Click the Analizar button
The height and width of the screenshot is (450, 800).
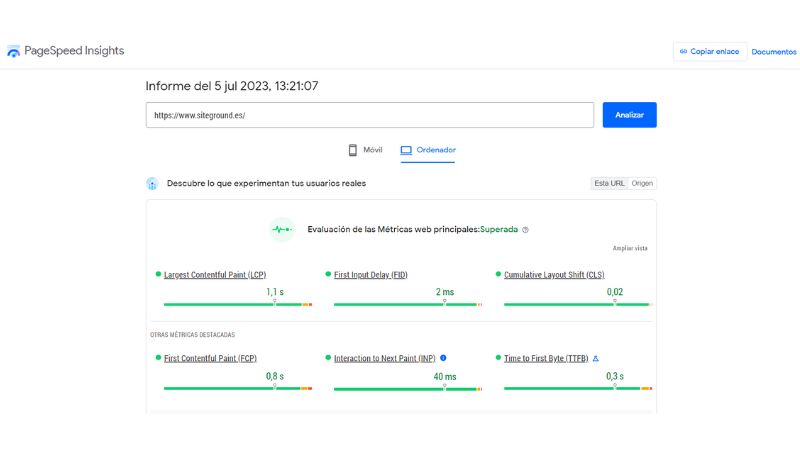630,115
